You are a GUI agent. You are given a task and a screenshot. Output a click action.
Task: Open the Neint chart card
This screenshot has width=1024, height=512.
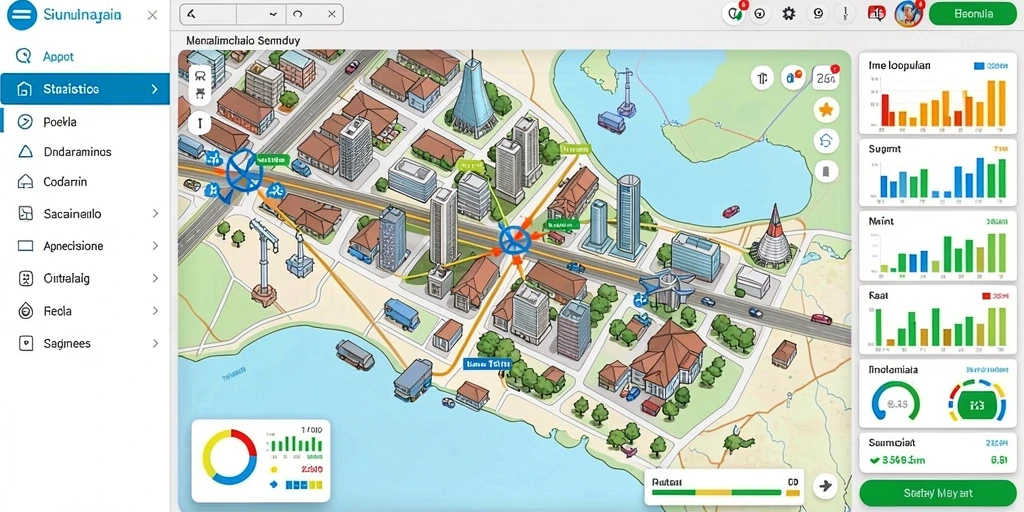pyautogui.click(x=937, y=246)
